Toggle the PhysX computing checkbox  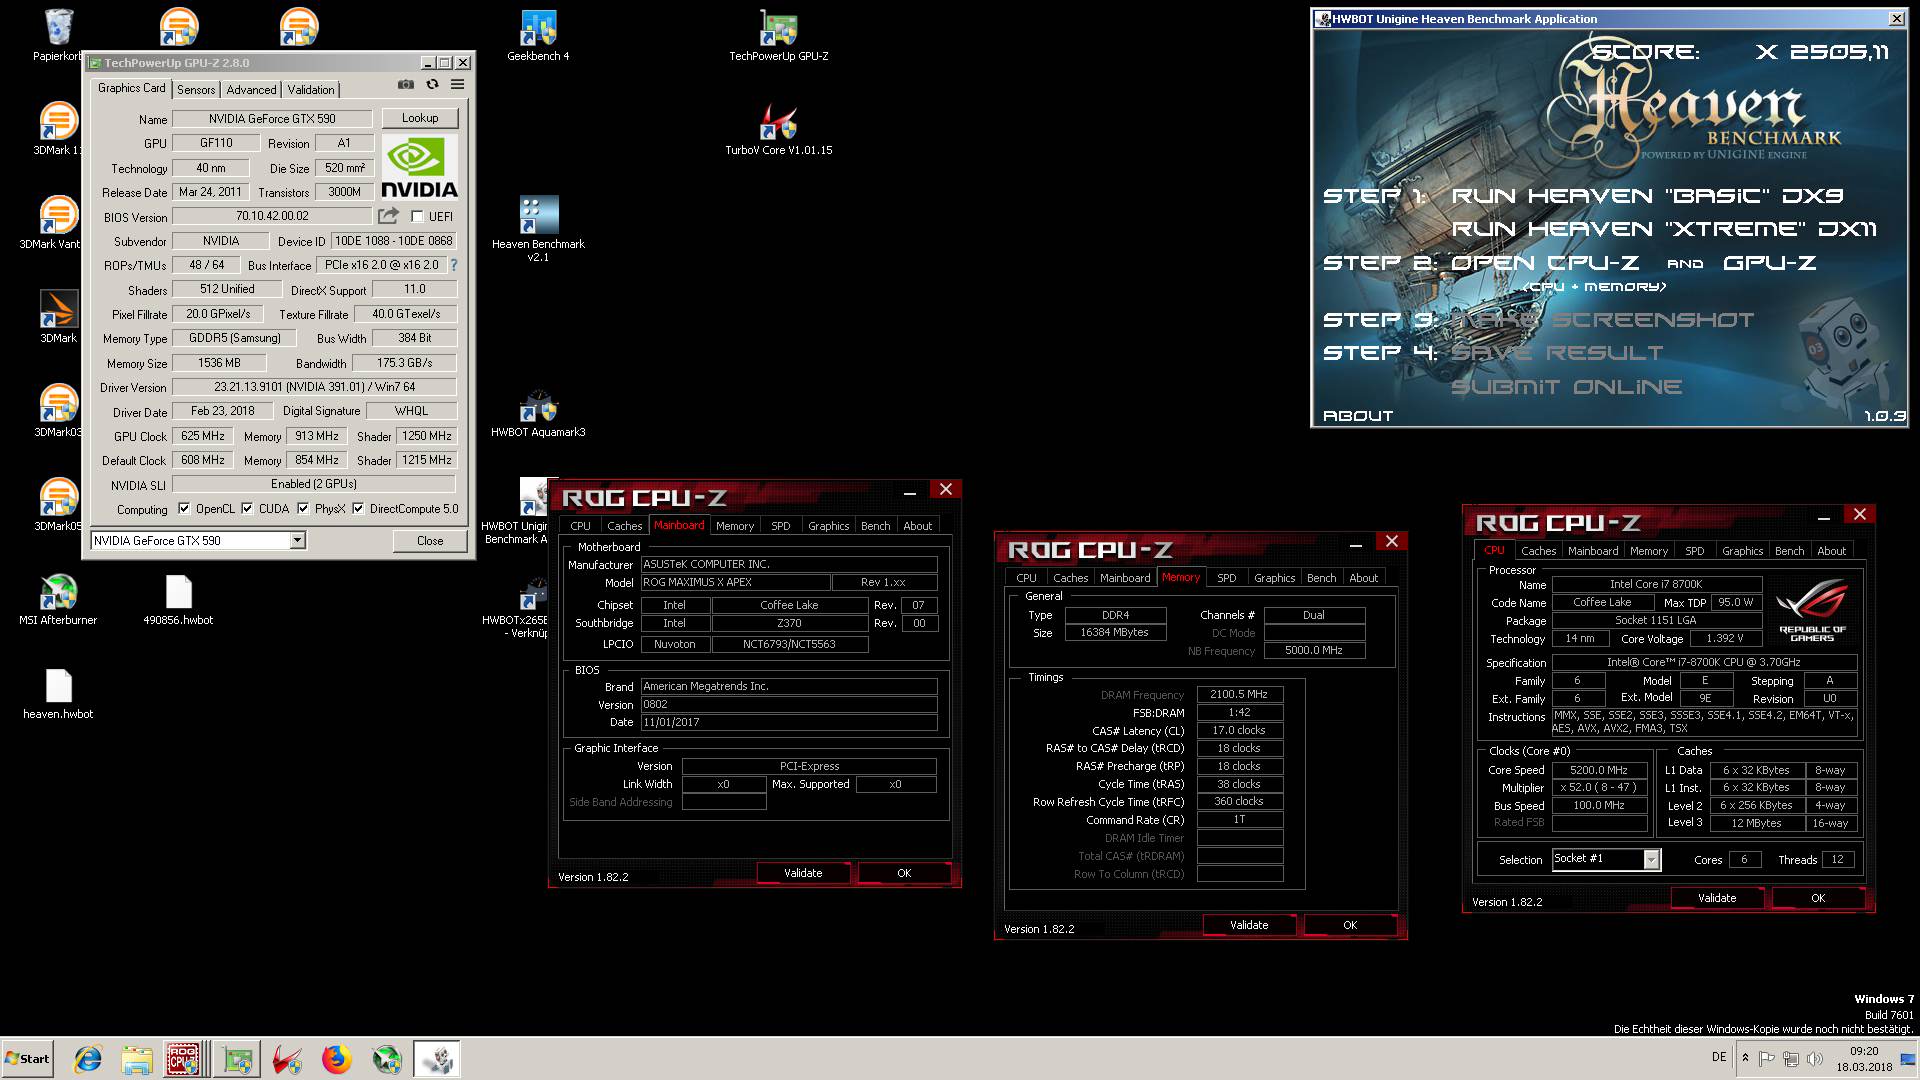coord(303,509)
